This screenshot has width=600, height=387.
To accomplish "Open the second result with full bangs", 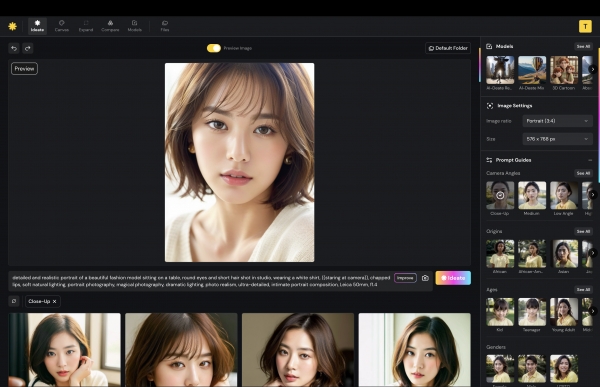I will [181, 350].
